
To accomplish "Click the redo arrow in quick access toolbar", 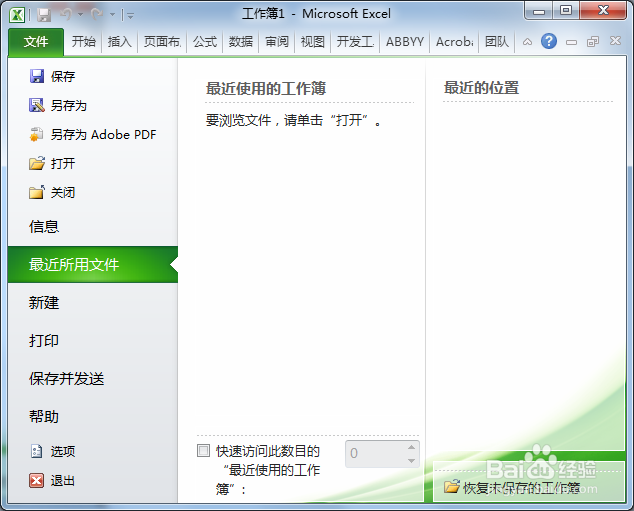I will click(97, 15).
